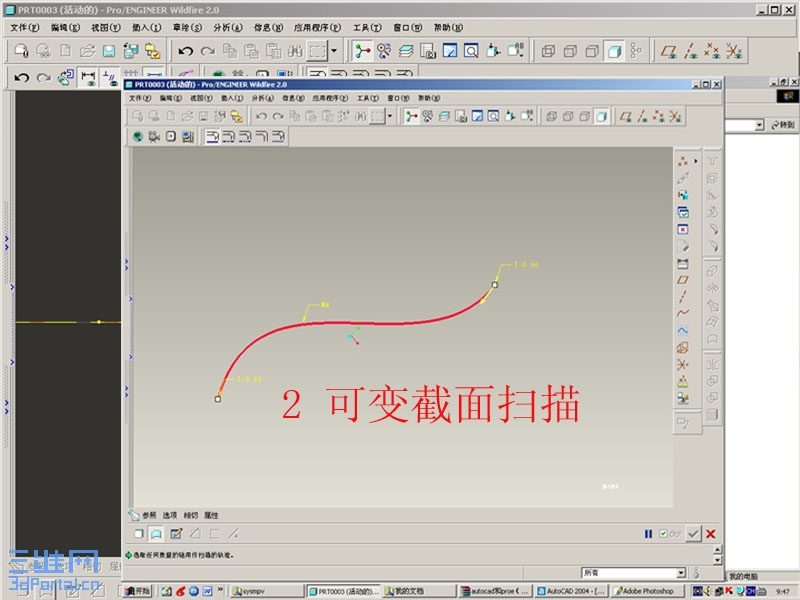Open the 所有 selection filter dropdown
Image resolution: width=800 pixels, height=600 pixels.
tap(681, 573)
